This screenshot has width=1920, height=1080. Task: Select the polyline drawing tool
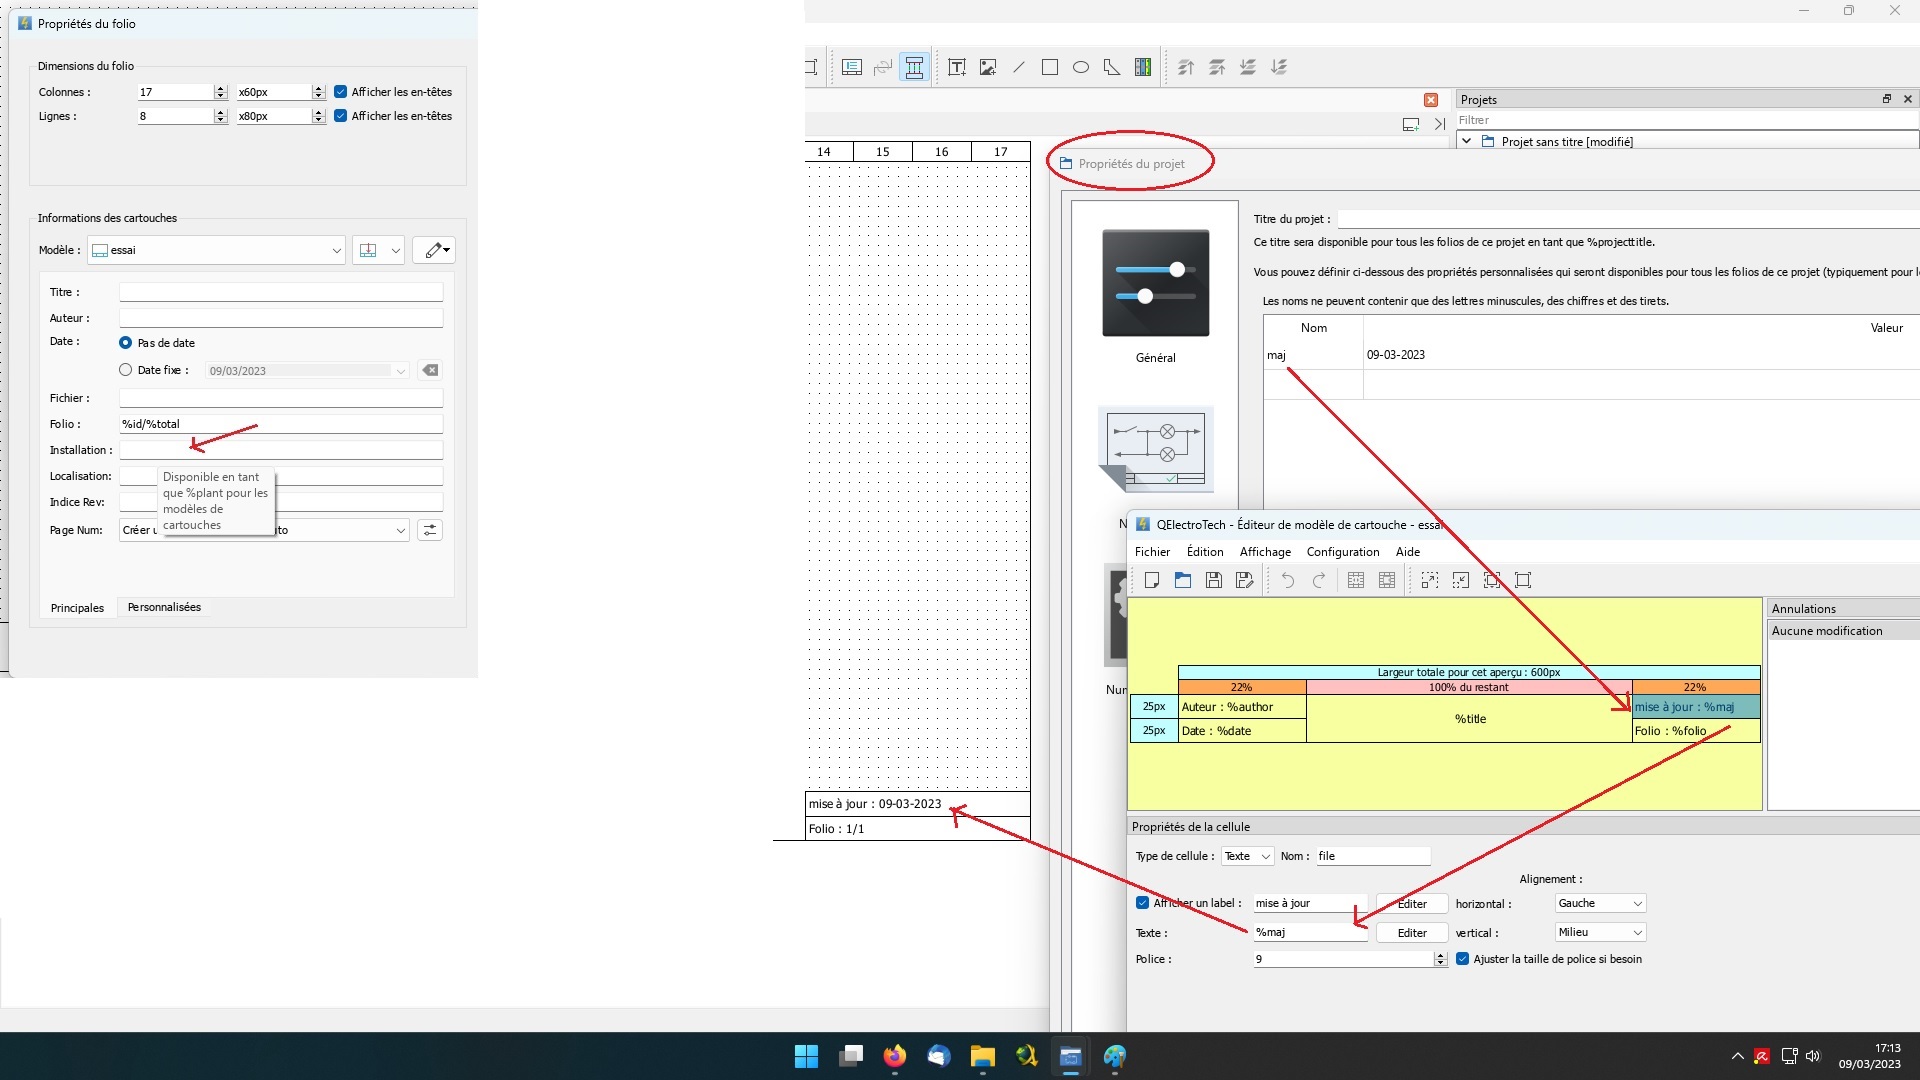[1112, 67]
